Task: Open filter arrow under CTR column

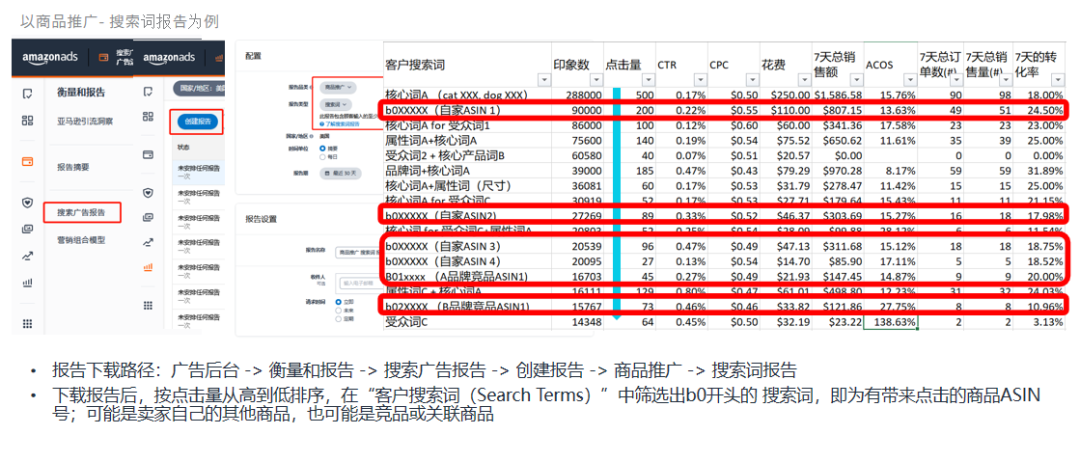Action: [700, 80]
